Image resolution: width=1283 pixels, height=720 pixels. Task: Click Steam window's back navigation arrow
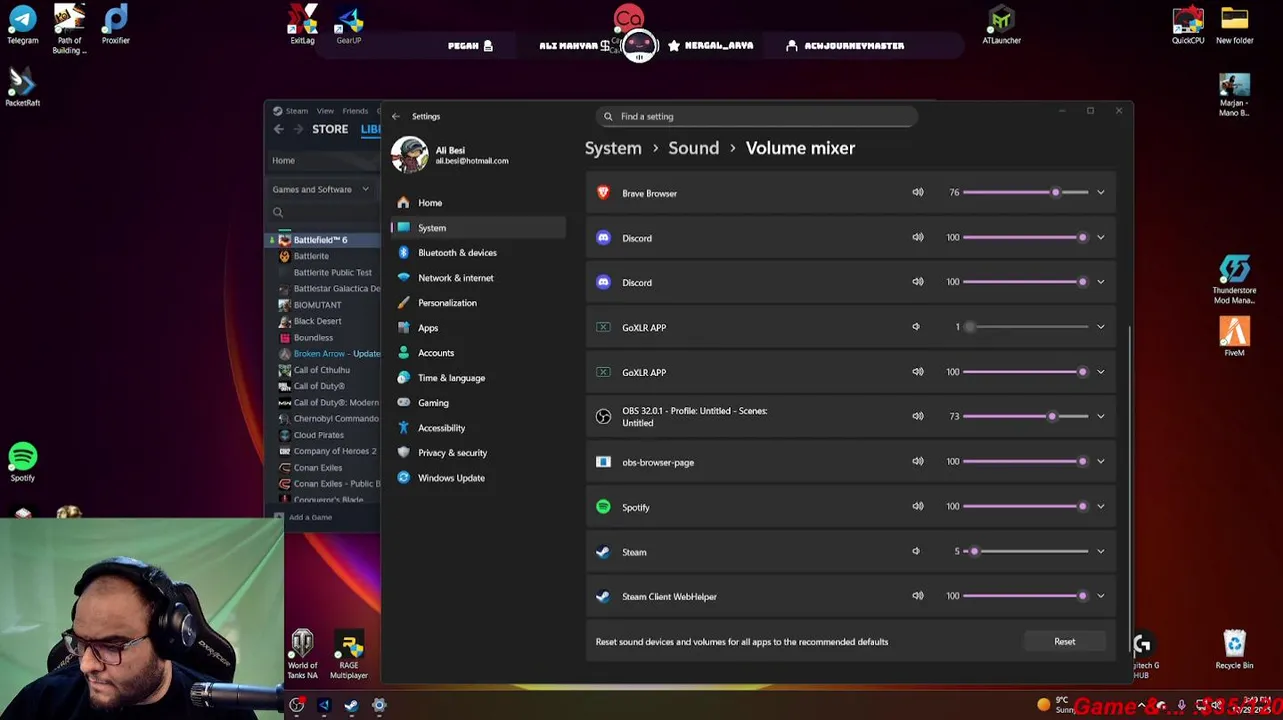click(279, 129)
